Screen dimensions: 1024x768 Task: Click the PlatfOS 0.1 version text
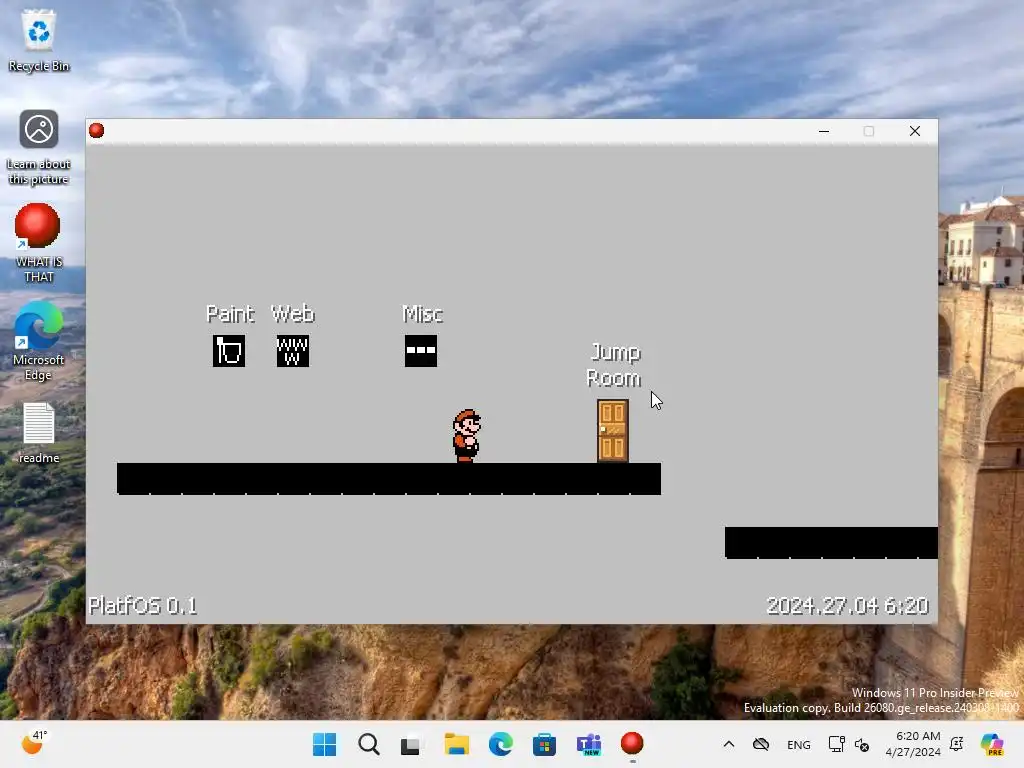[x=143, y=606]
